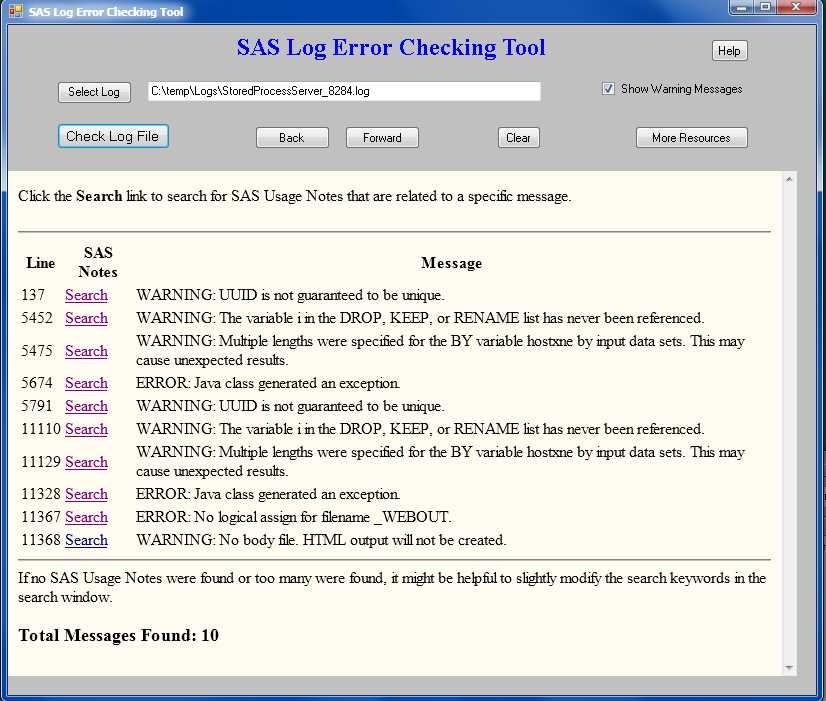This screenshot has height=701, width=826.
Task: Open Search link for line 5452
Action: pyautogui.click(x=86, y=318)
